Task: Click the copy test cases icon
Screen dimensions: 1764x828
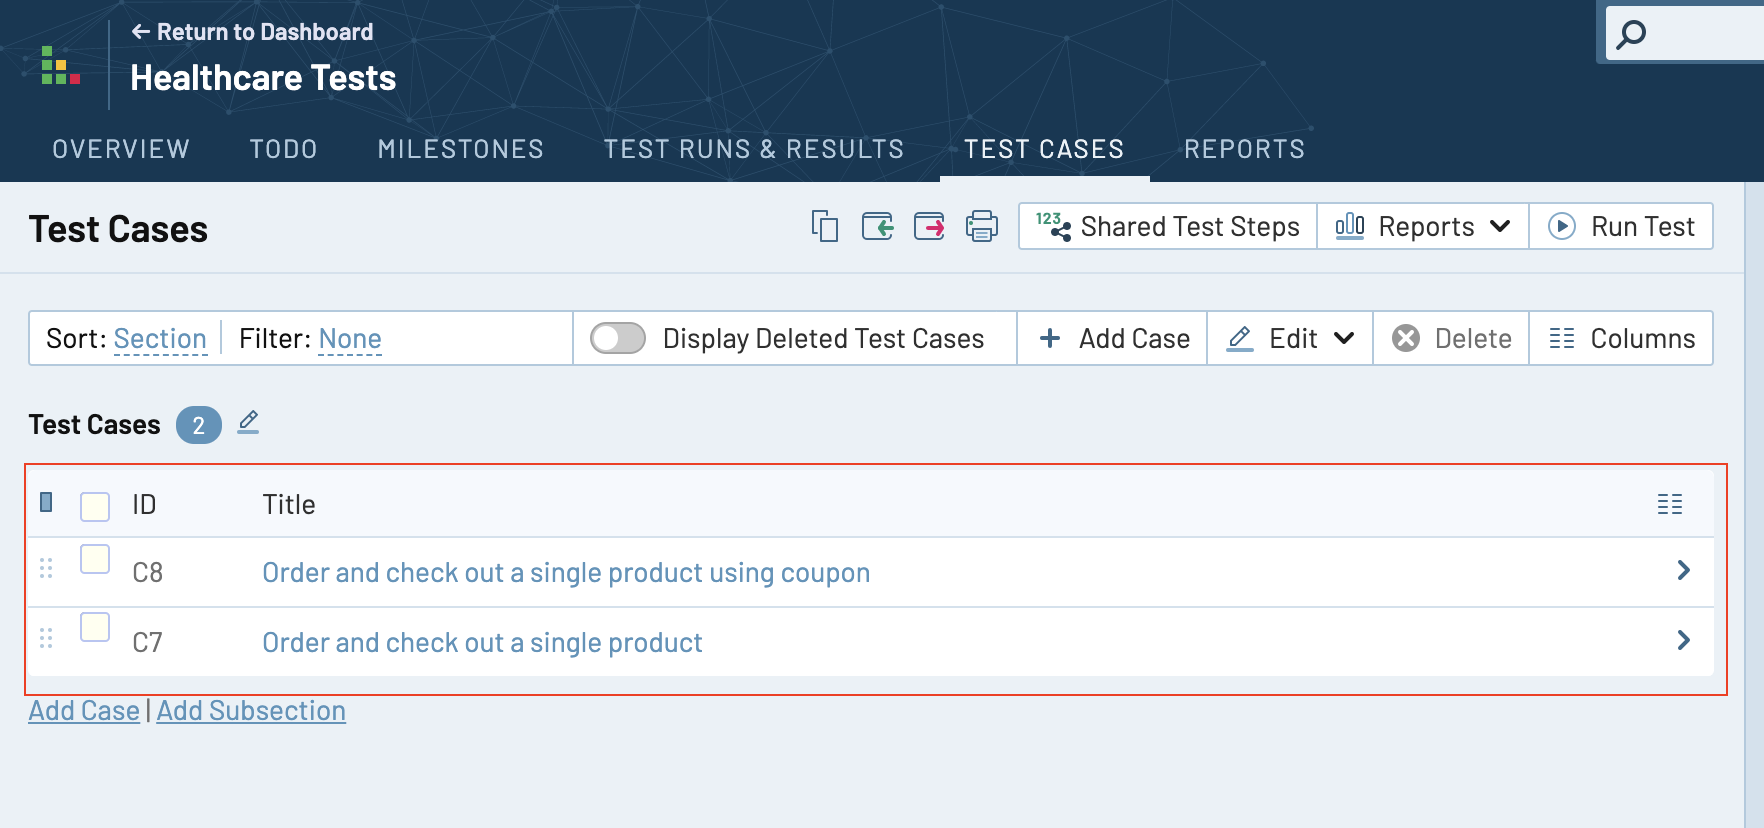Action: [825, 227]
